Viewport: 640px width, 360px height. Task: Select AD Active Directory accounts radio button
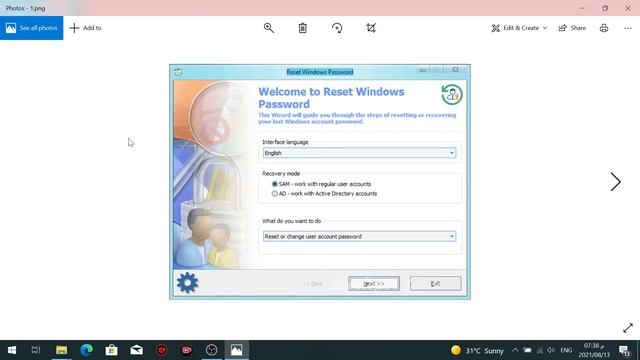pos(275,193)
